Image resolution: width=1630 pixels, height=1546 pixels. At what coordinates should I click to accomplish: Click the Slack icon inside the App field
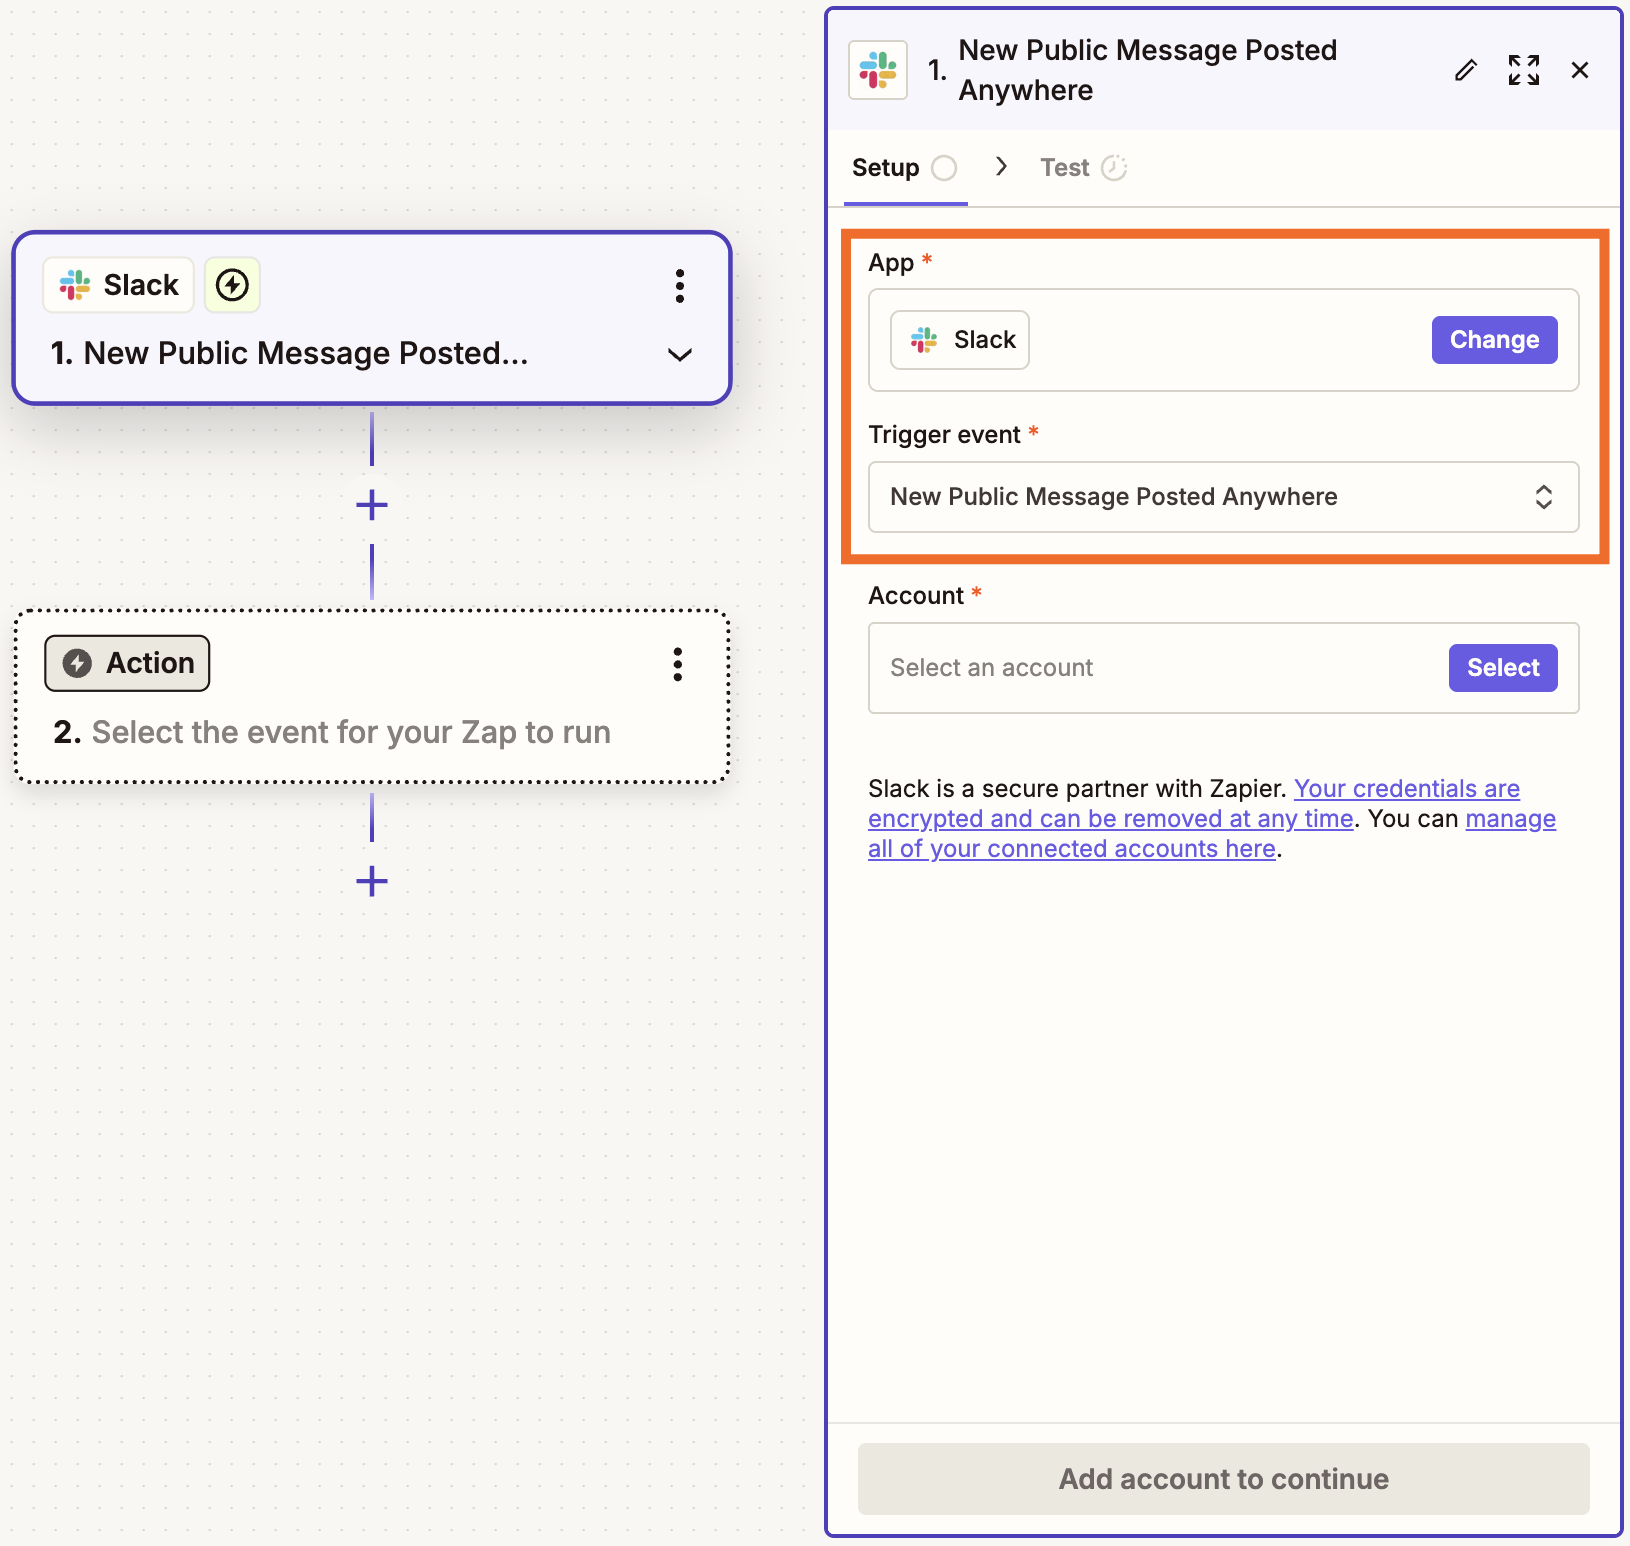[x=924, y=339]
